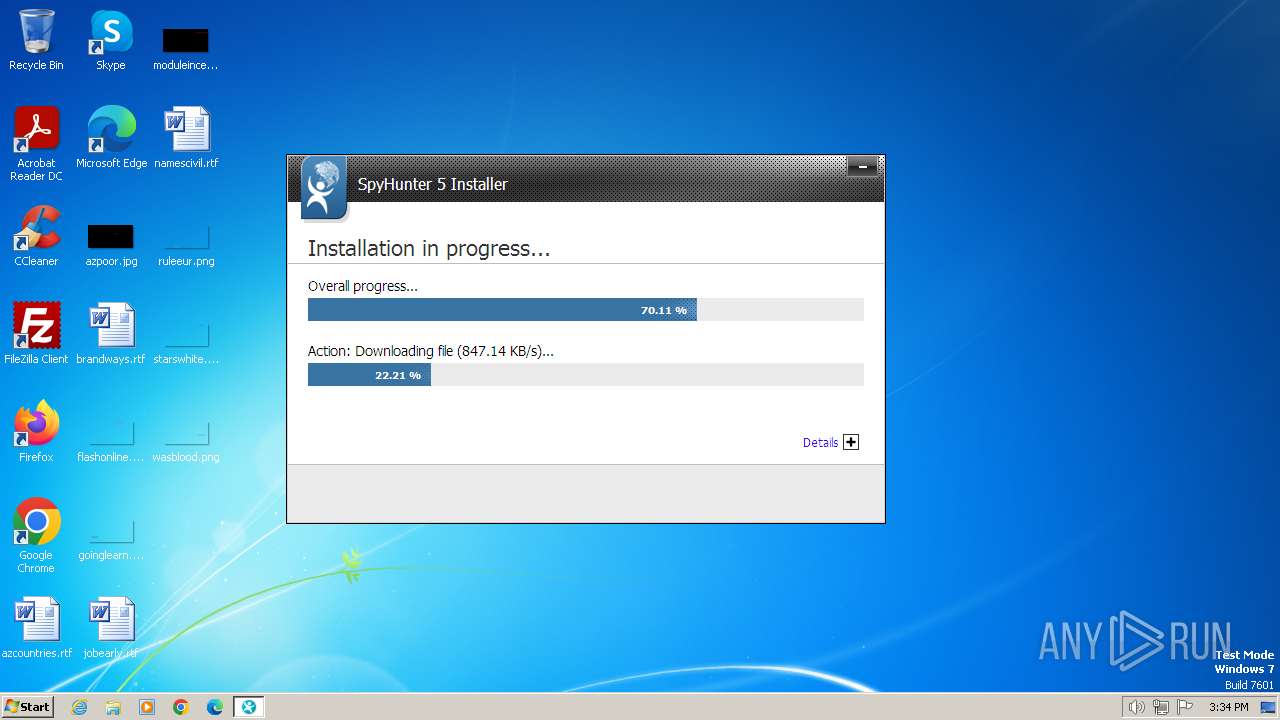The width and height of the screenshot is (1280, 720).
Task: Select the goinglearn file on the desktop
Action: pyautogui.click(x=111, y=538)
